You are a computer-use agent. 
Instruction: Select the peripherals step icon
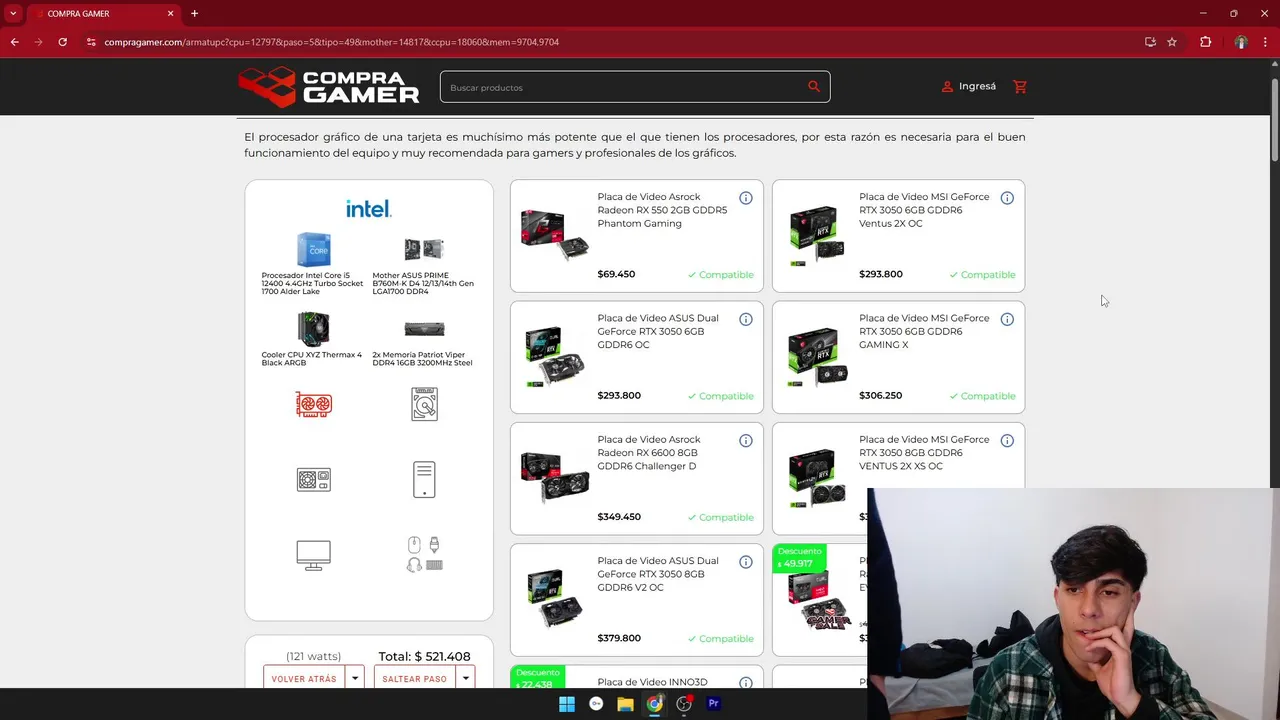coord(424,554)
